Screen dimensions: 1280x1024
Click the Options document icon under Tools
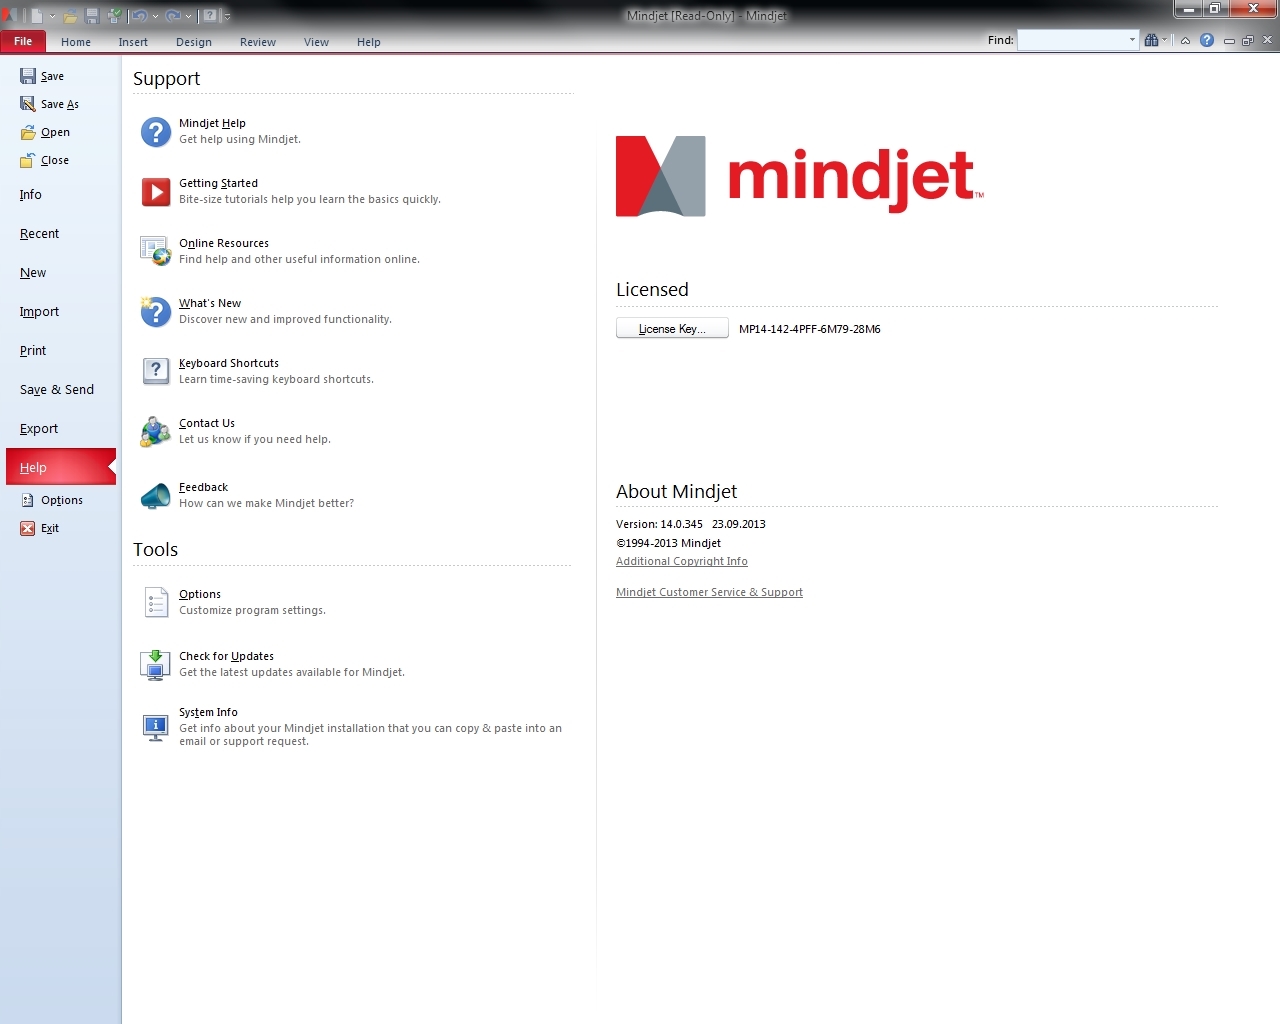[156, 602]
